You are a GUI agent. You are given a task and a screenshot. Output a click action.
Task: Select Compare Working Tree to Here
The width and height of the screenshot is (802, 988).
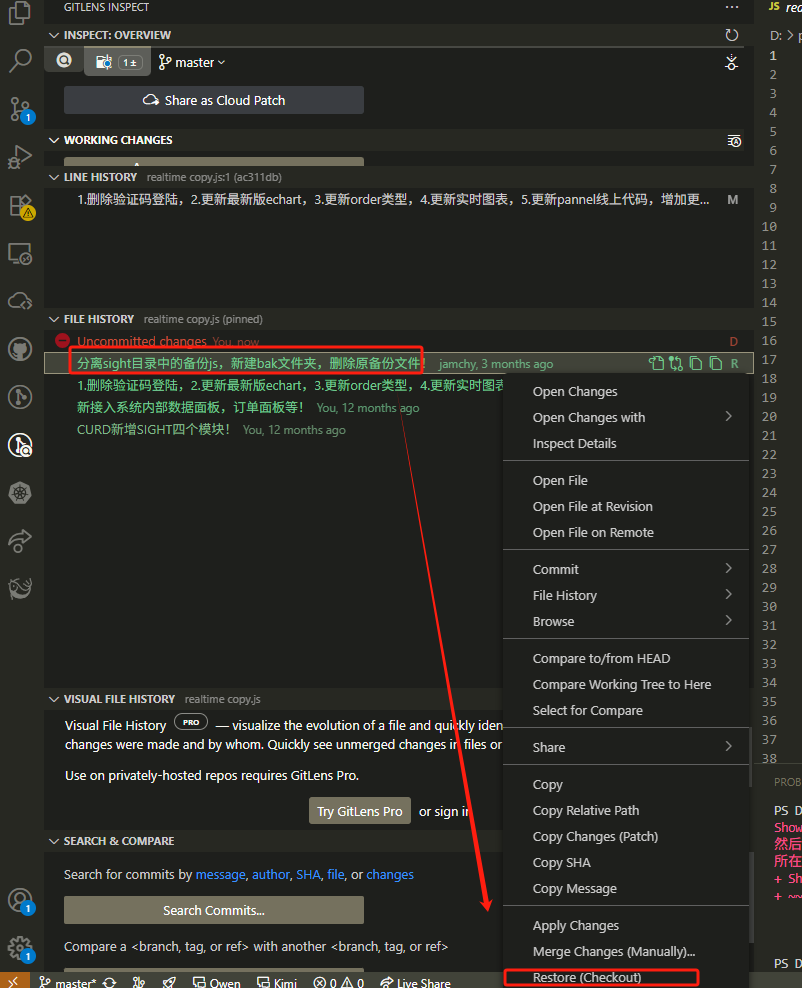click(x=626, y=684)
